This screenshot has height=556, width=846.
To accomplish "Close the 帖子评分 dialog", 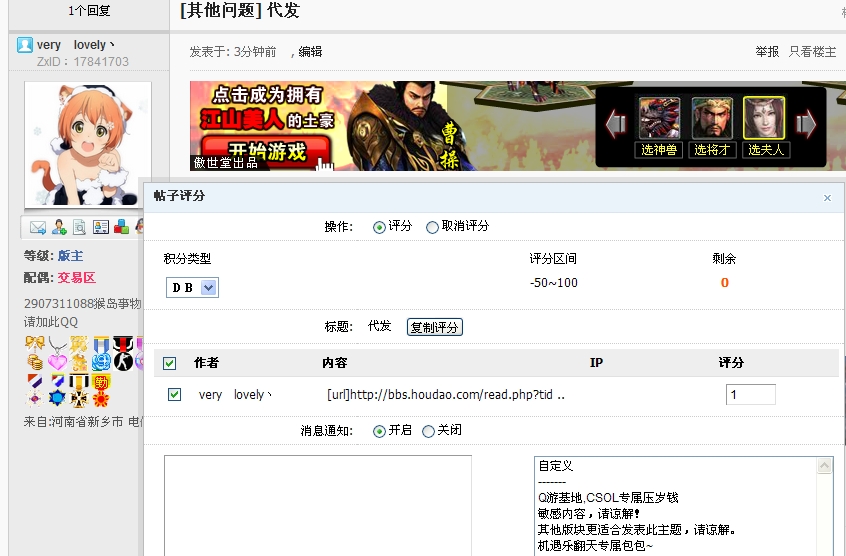I will click(827, 198).
